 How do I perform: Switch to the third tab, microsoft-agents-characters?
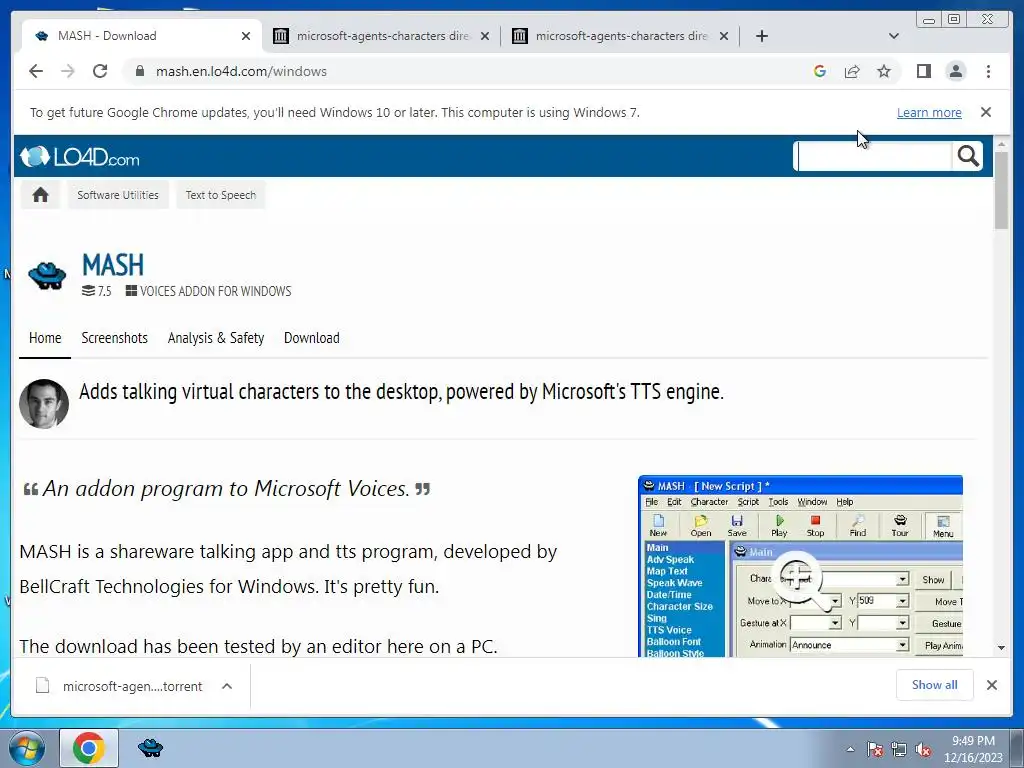point(621,36)
